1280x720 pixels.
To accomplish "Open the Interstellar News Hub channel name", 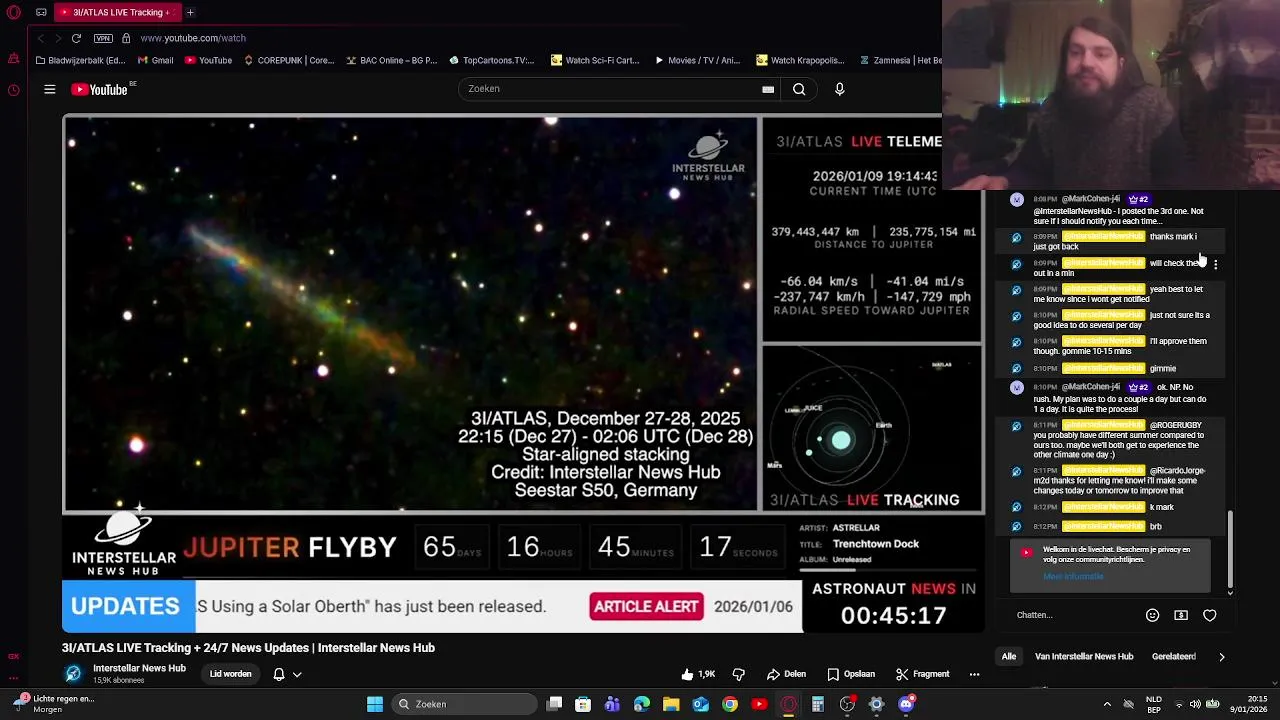I will [139, 668].
